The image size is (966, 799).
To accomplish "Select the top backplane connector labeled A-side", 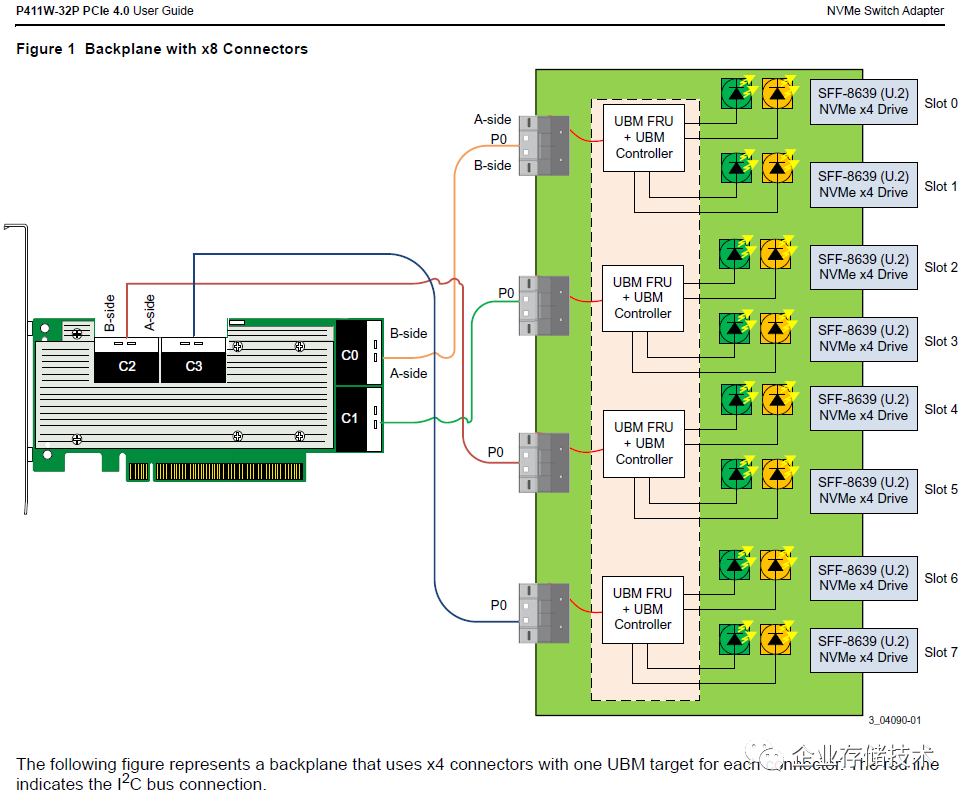I will click(544, 146).
